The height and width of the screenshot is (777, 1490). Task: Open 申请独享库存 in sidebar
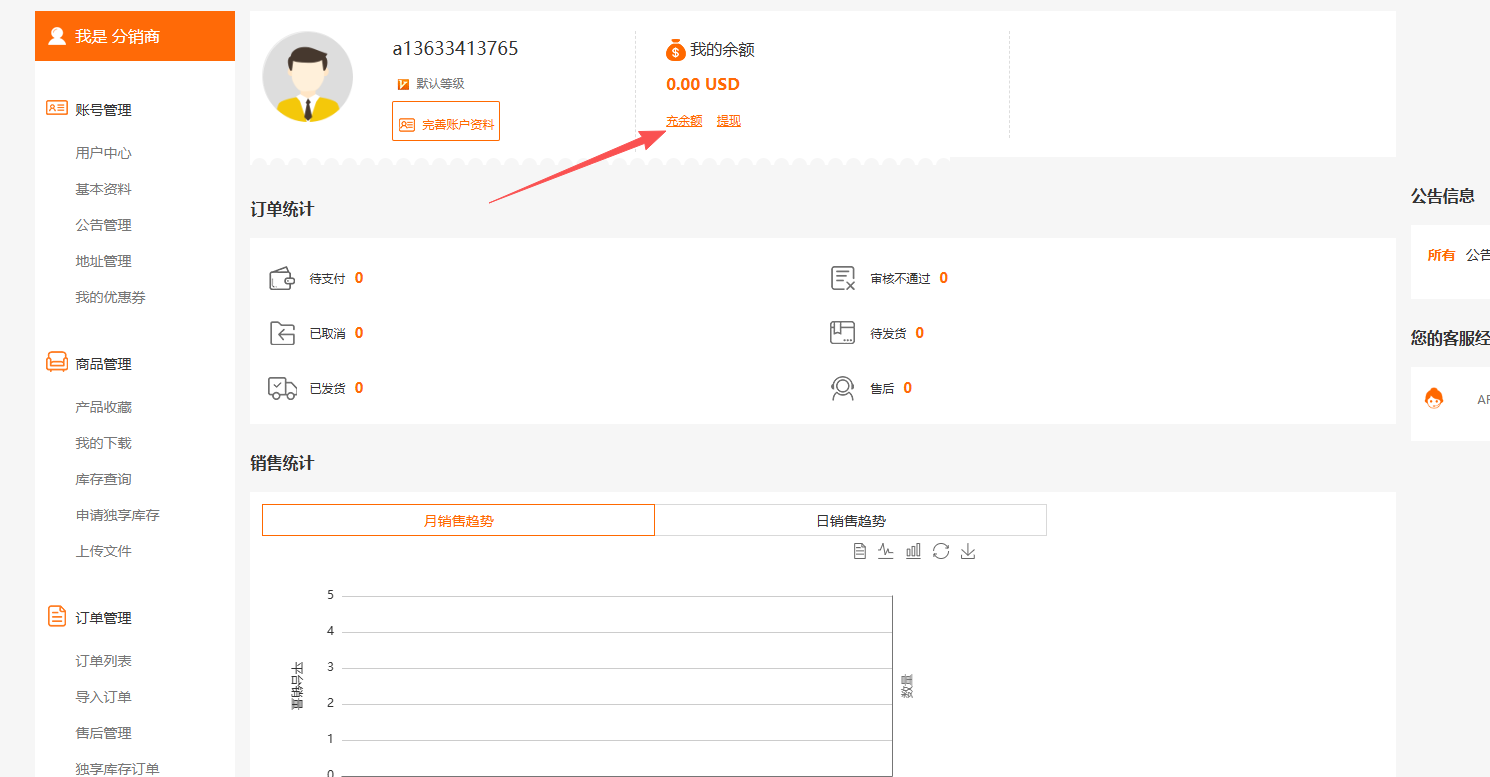[x=117, y=515]
